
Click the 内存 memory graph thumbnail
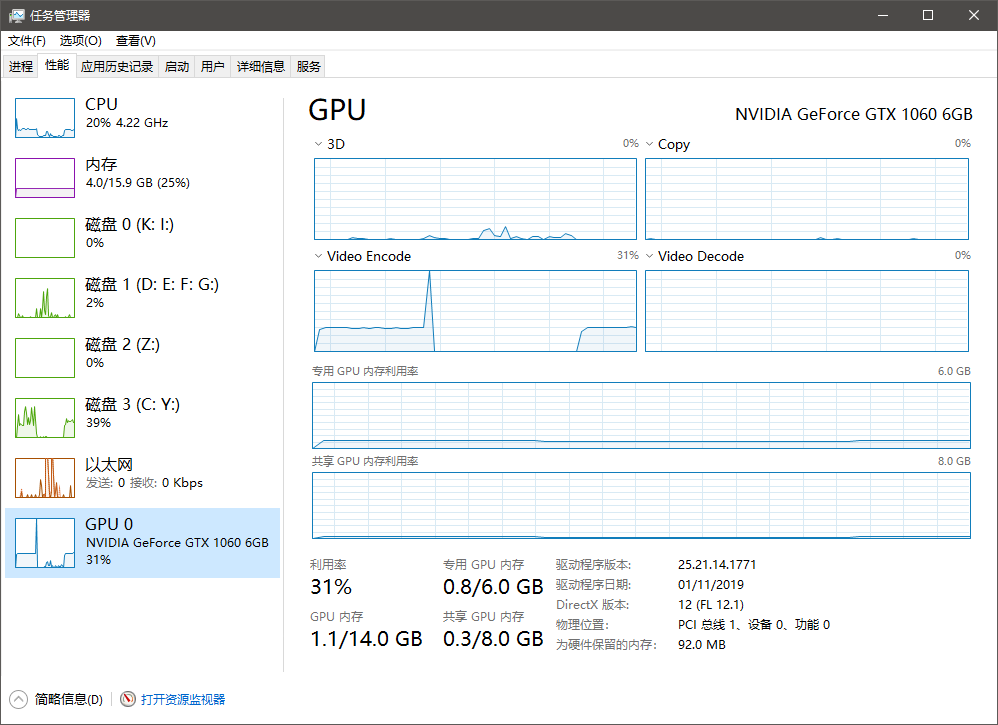pos(45,178)
